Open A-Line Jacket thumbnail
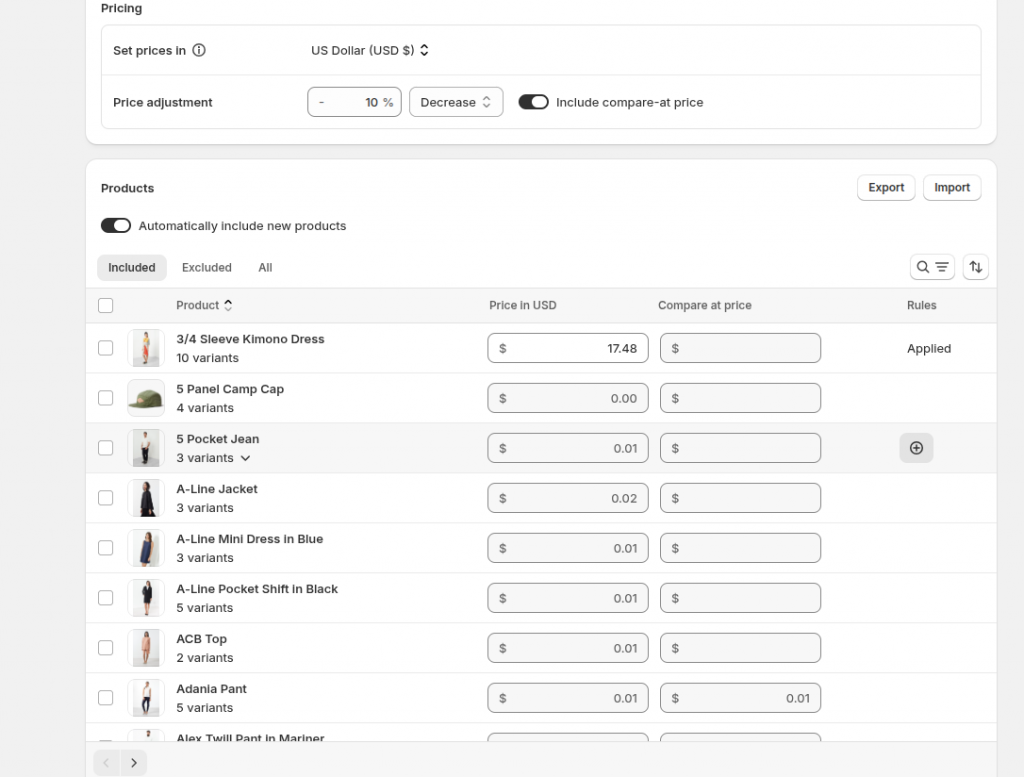The image size is (1024, 777). pyautogui.click(x=146, y=498)
